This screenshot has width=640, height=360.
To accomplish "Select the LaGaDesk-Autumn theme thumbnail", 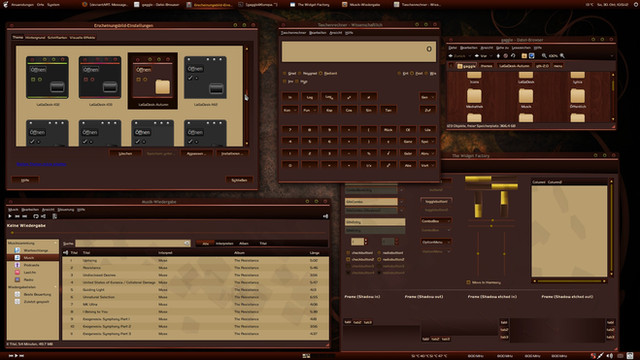I will [x=153, y=81].
